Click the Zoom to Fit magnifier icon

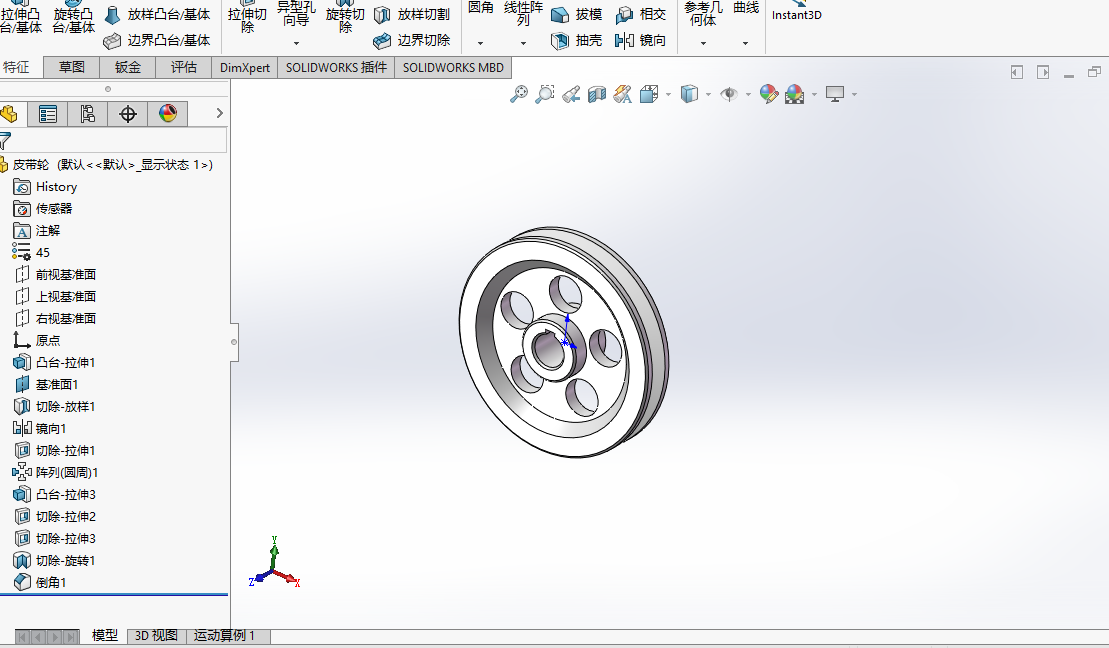518,94
